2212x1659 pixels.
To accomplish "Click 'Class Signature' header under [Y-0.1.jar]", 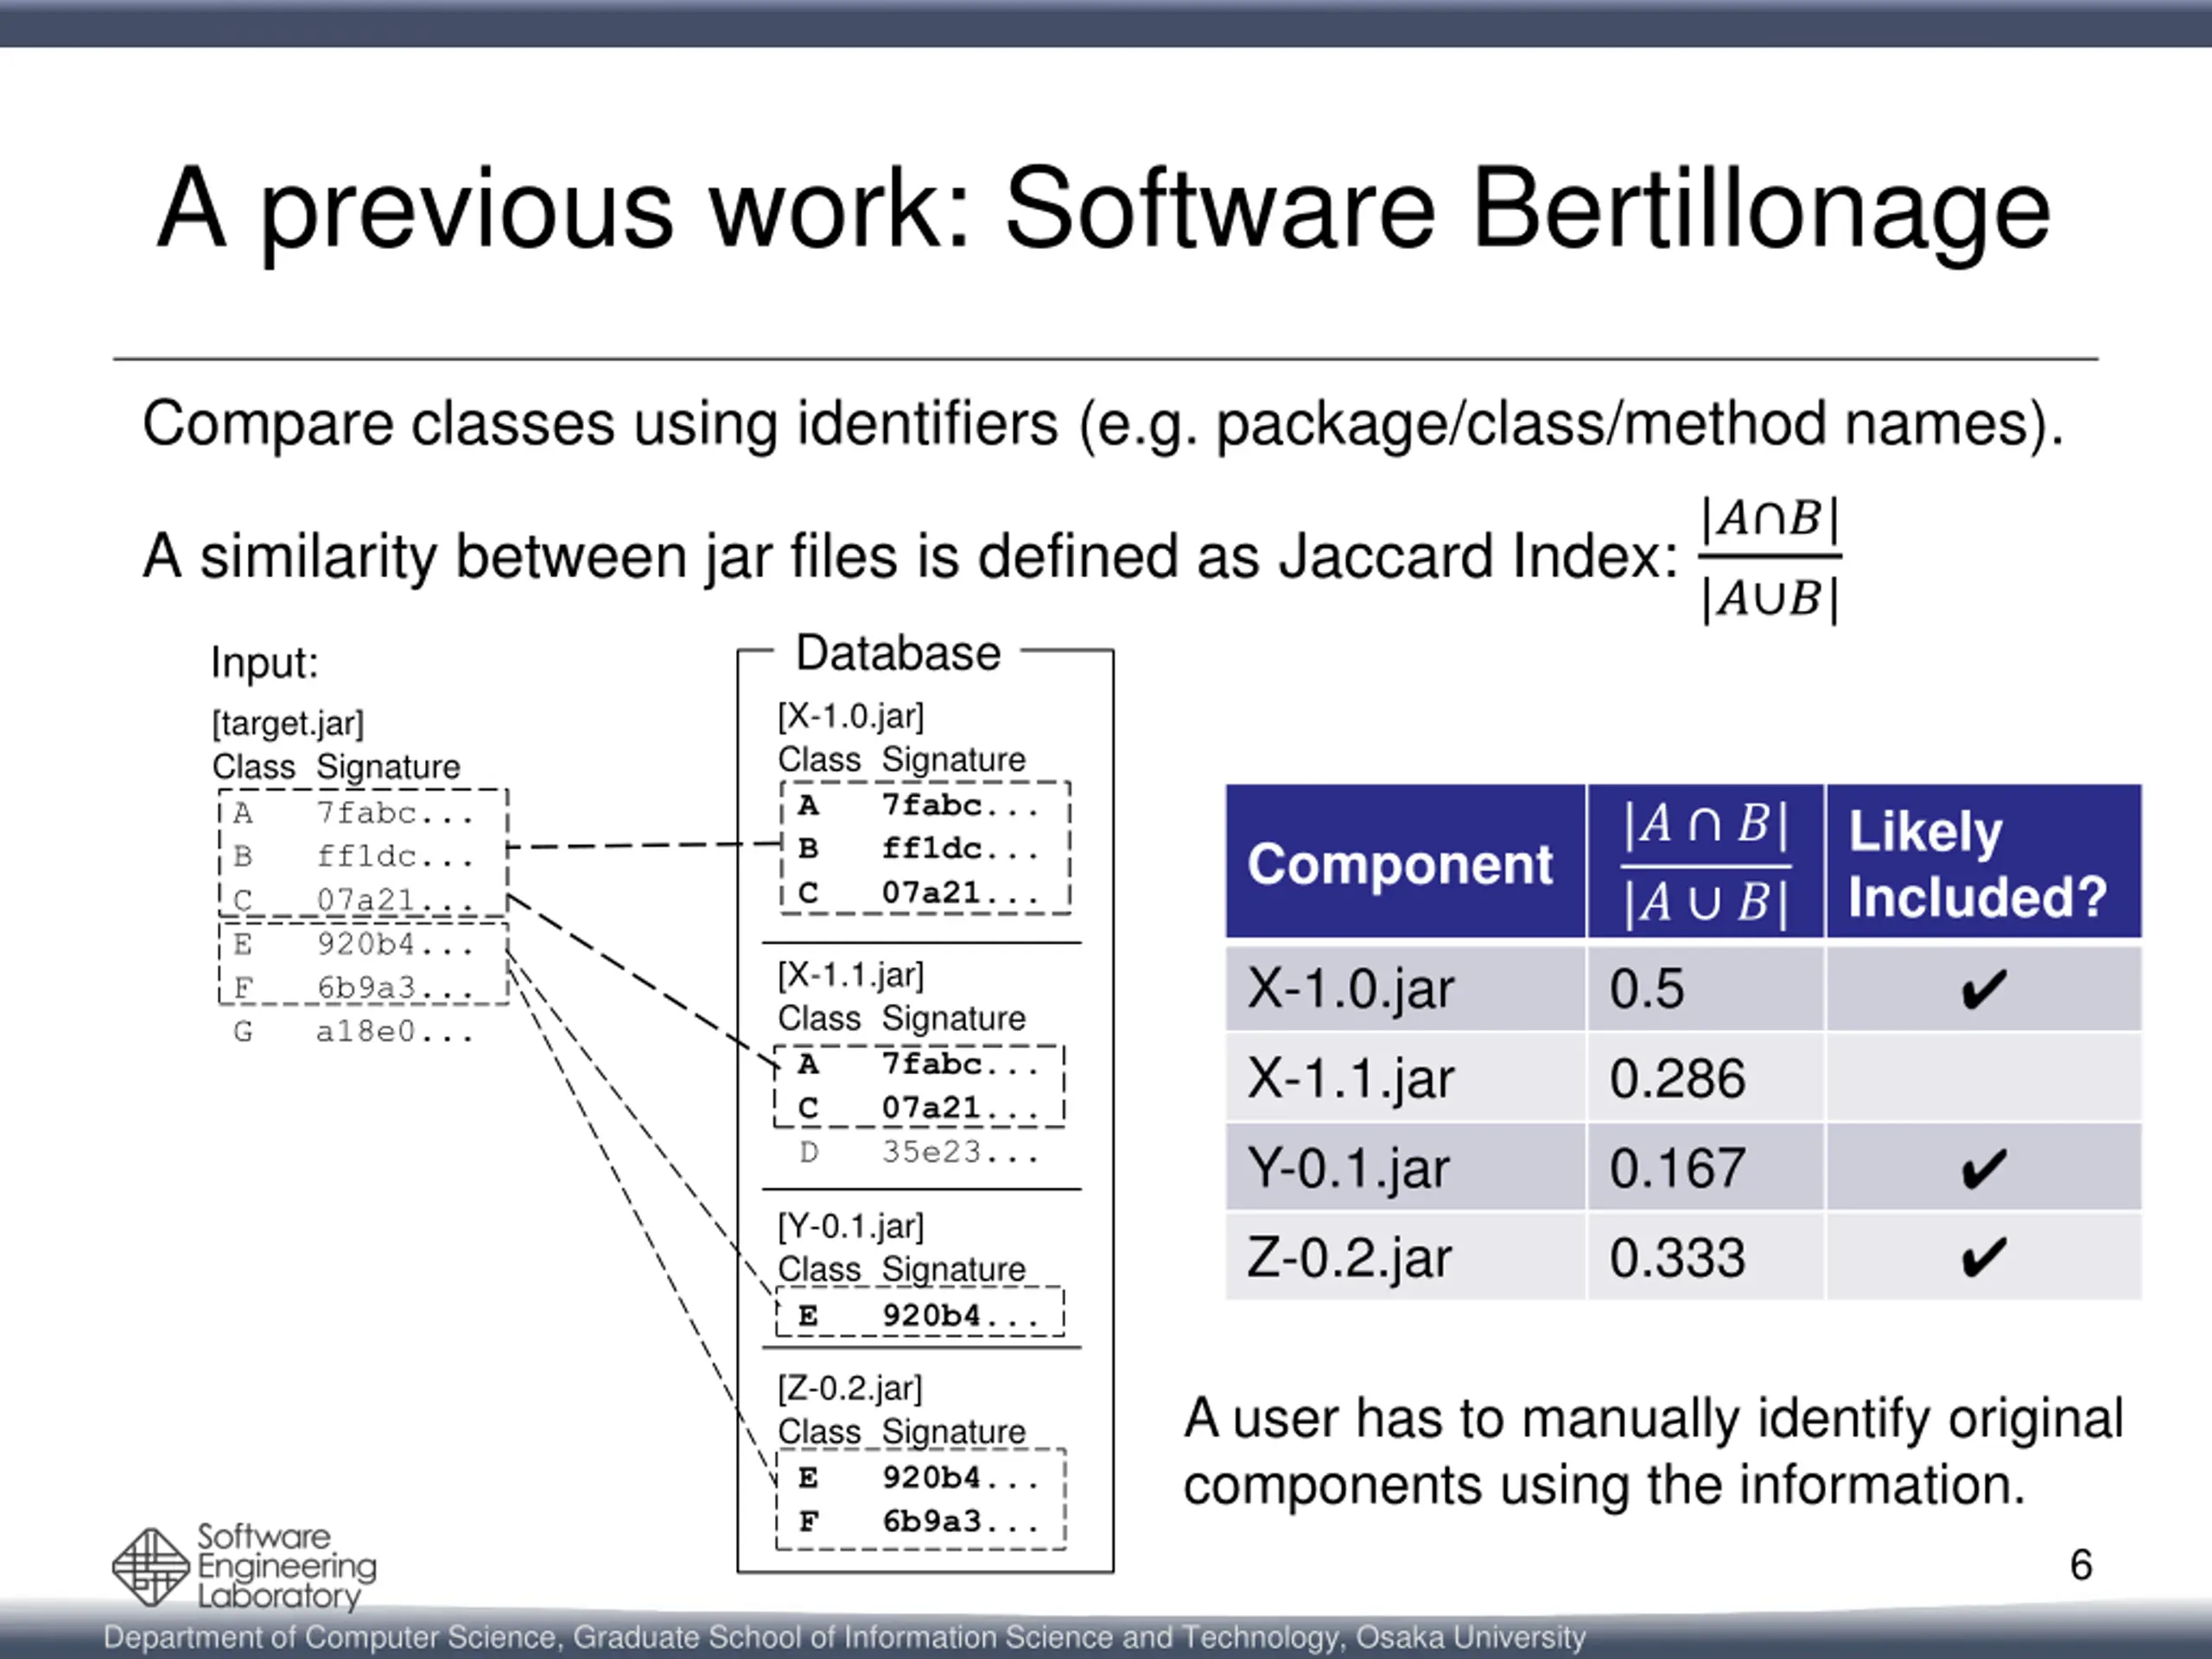I will [x=902, y=1269].
